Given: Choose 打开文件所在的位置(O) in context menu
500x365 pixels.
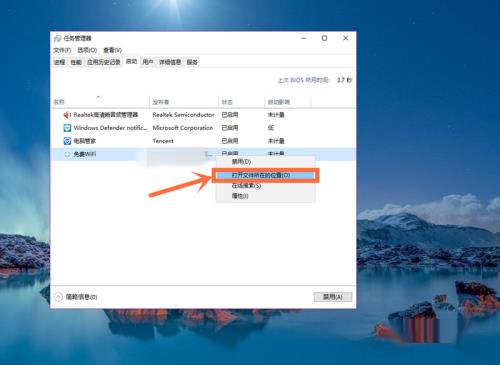Looking at the screenshot, I should [265, 175].
